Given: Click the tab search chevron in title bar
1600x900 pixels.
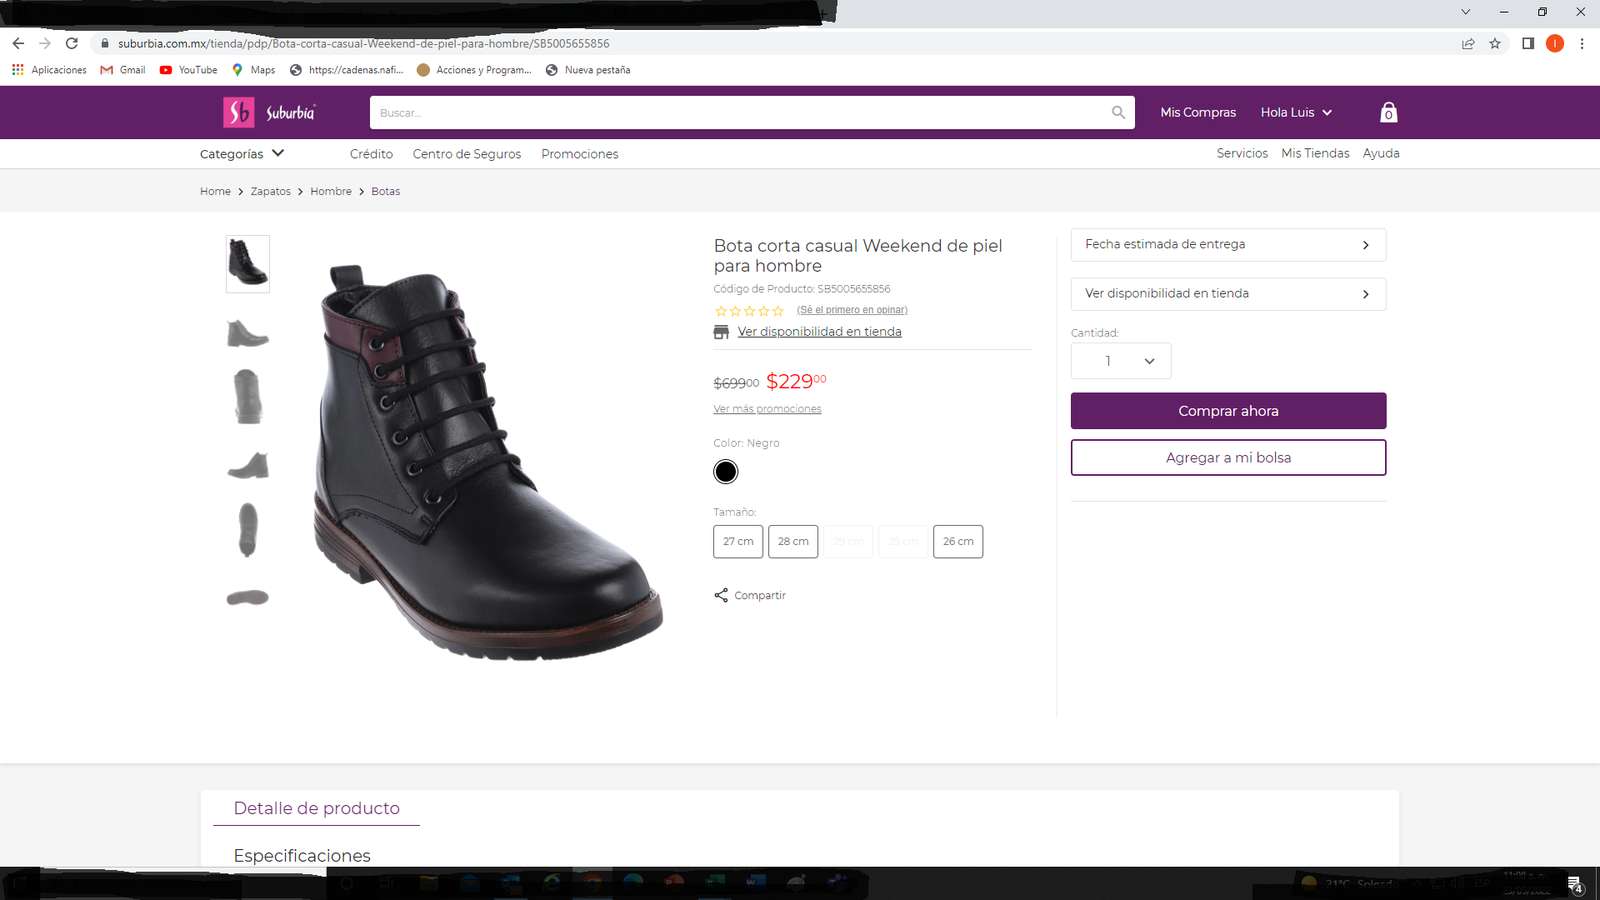Looking at the screenshot, I should [x=1465, y=12].
